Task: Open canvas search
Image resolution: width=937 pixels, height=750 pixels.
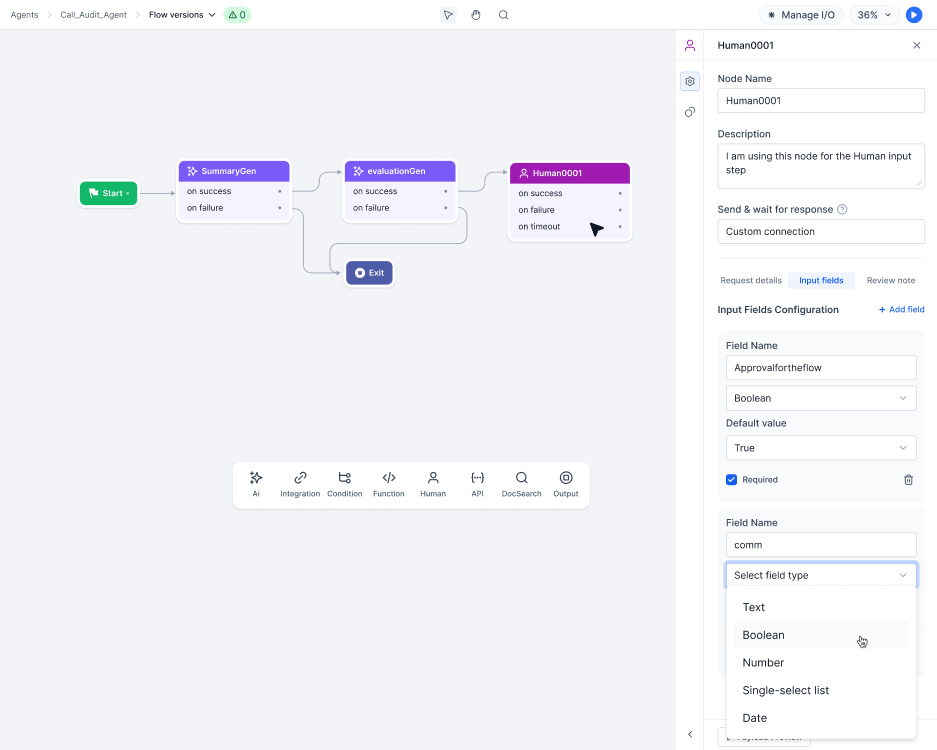Action: coord(503,14)
